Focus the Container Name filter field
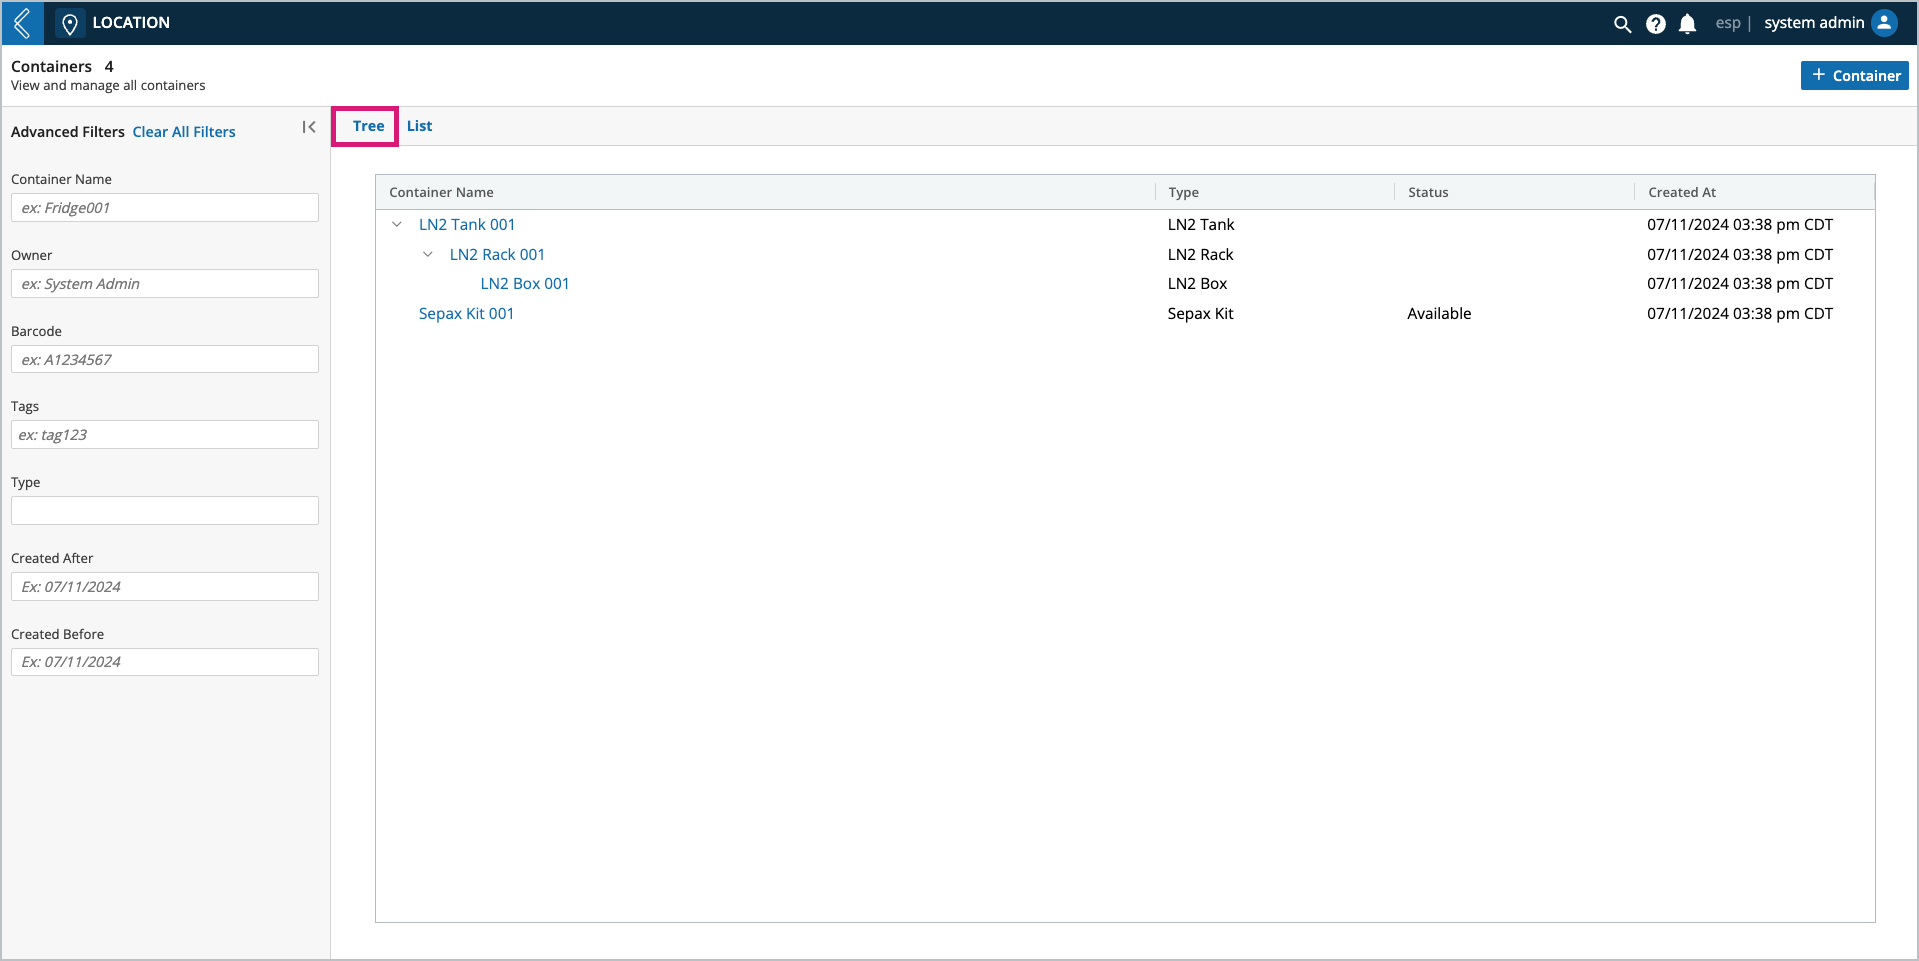This screenshot has width=1919, height=961. click(165, 208)
